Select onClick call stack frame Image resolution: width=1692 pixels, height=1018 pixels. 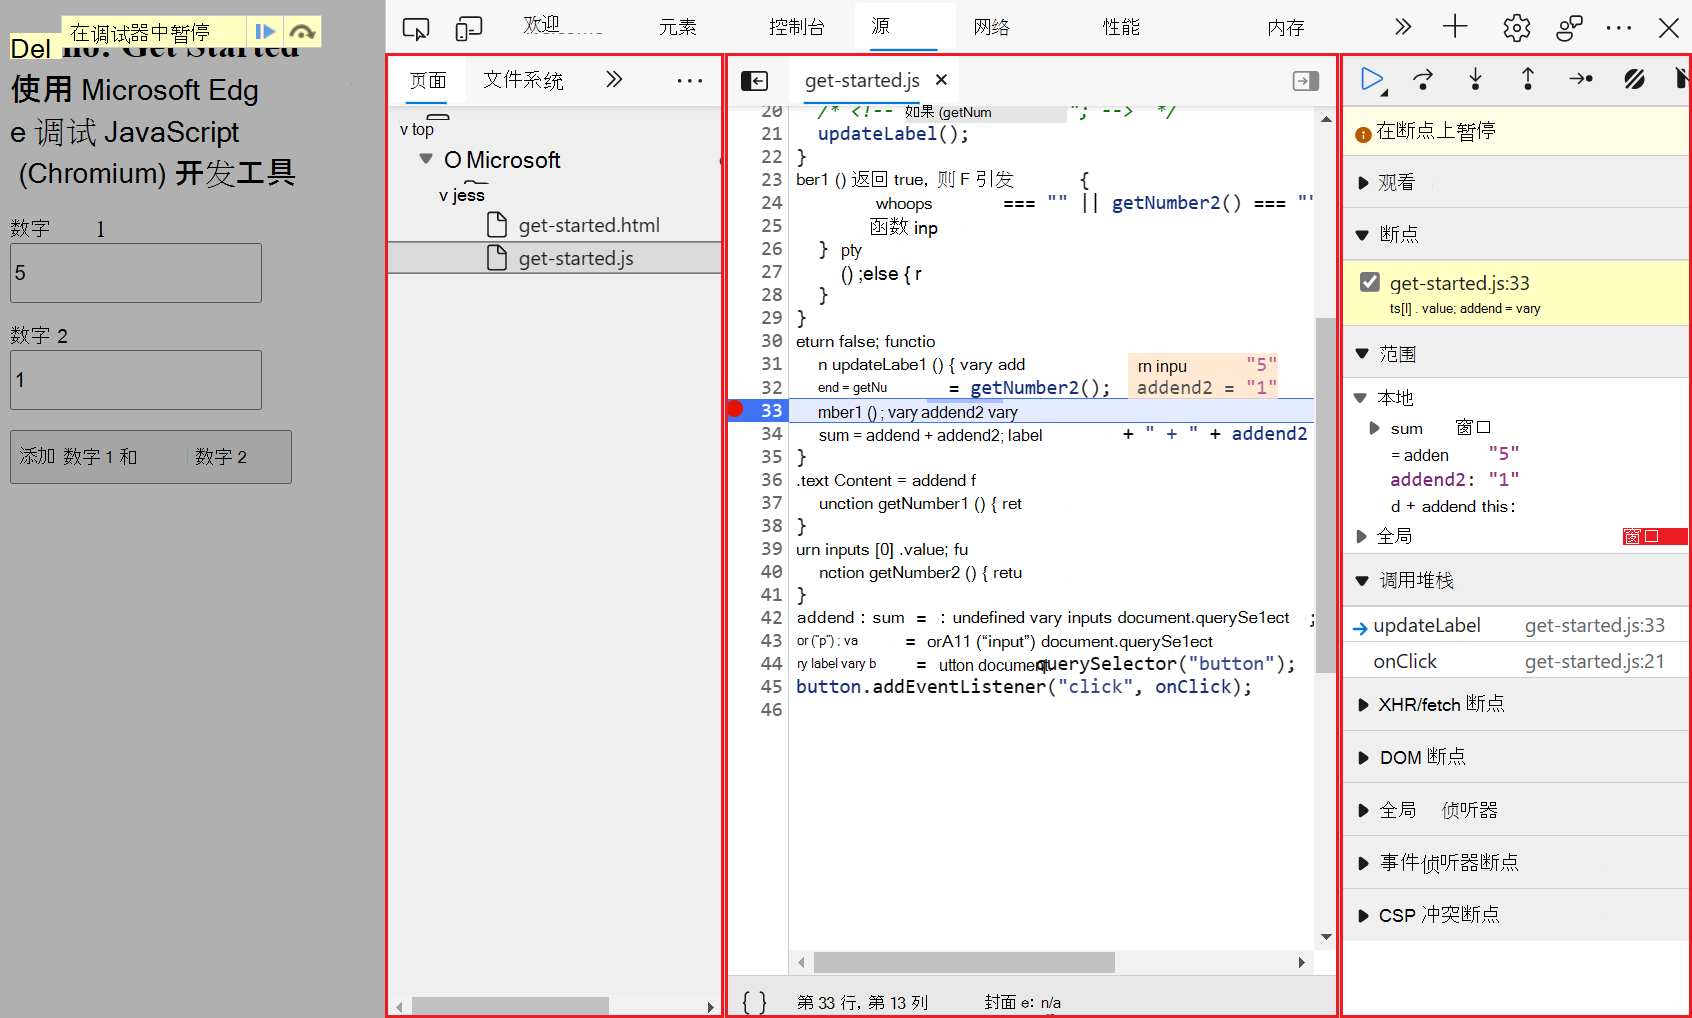[1515, 662]
